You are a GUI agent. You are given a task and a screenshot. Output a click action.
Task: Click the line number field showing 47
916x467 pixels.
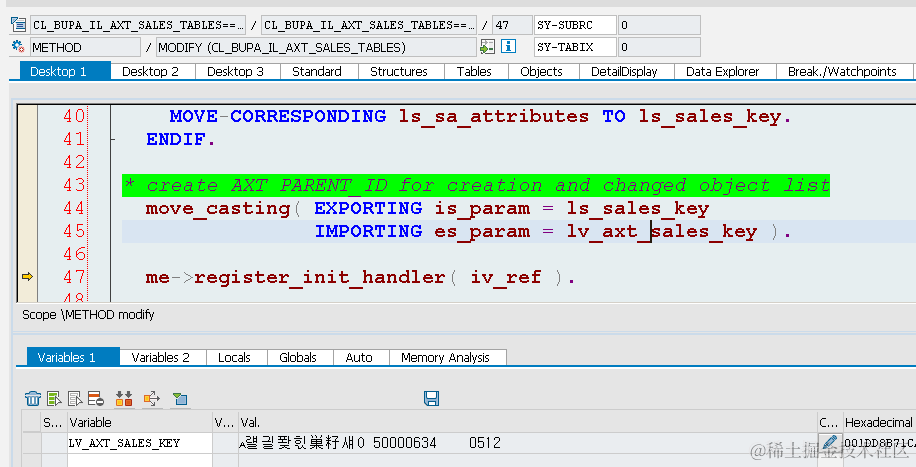click(512, 25)
